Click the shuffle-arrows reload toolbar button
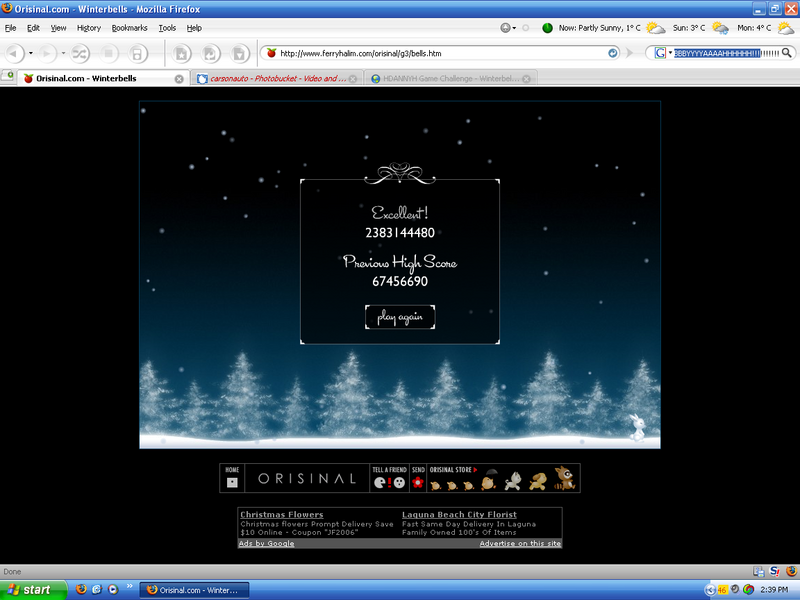The height and width of the screenshot is (600, 800). pos(80,53)
